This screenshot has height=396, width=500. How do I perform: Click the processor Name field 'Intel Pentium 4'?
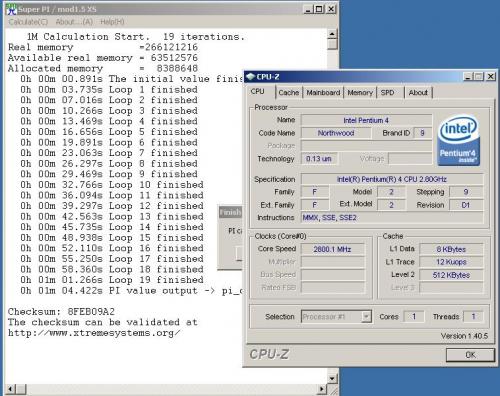click(366, 120)
